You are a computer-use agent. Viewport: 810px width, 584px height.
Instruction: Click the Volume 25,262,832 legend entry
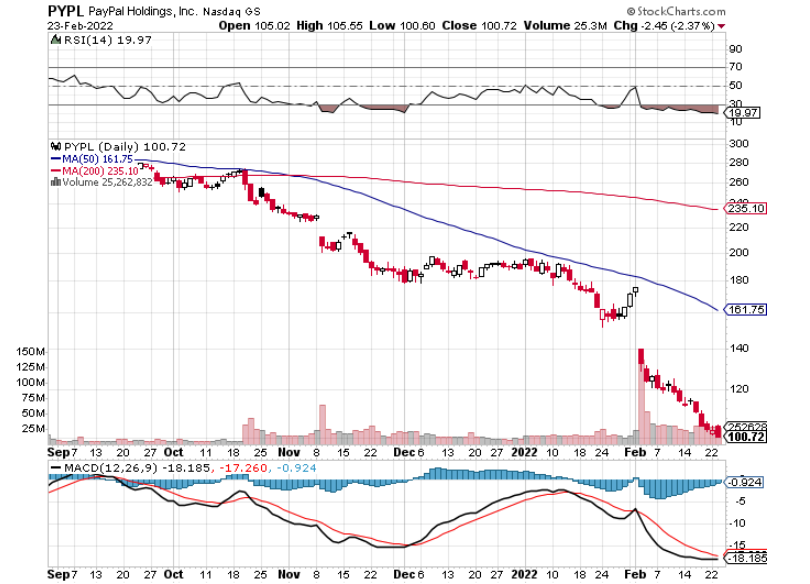tap(107, 182)
